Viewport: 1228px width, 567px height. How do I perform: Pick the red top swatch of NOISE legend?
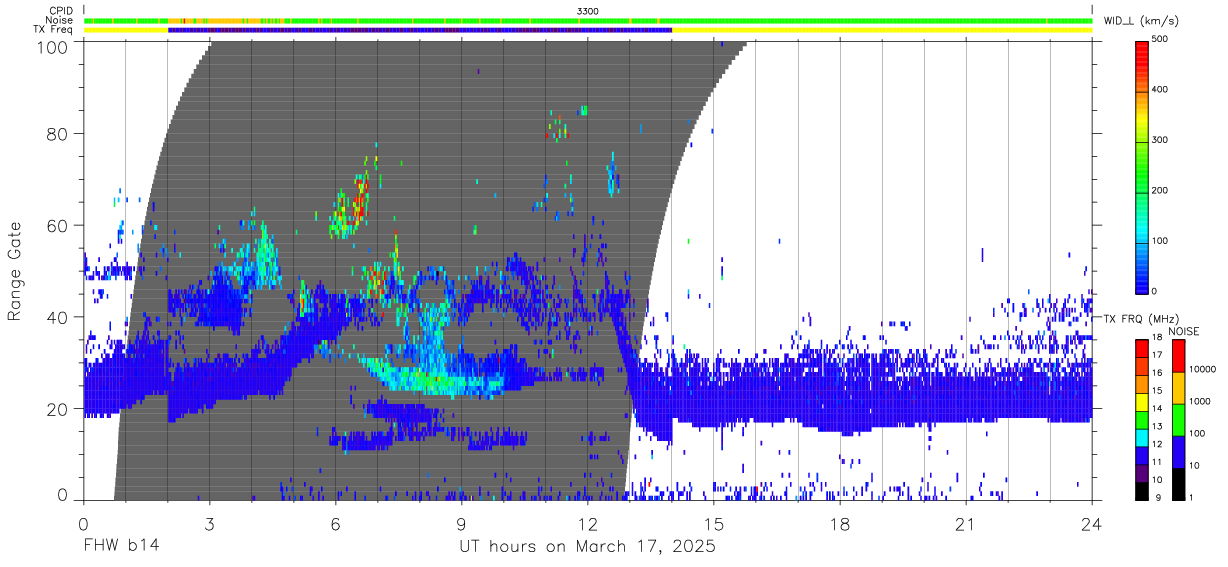(1178, 355)
